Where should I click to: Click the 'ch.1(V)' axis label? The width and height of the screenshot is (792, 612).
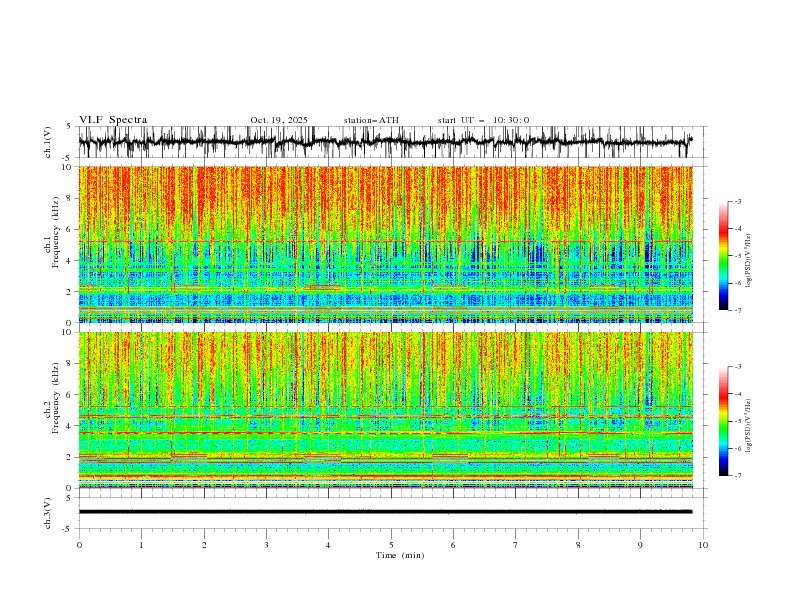[x=48, y=142]
